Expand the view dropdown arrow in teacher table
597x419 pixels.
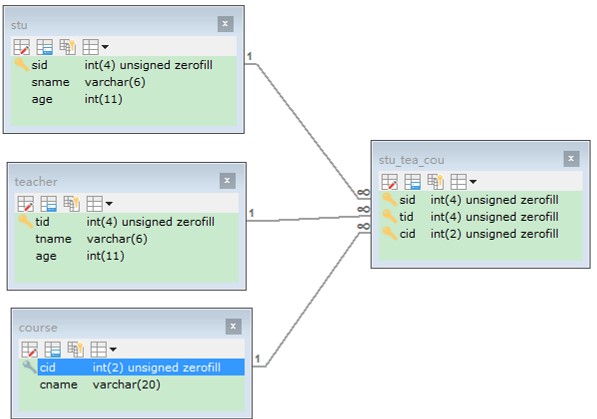(109, 204)
